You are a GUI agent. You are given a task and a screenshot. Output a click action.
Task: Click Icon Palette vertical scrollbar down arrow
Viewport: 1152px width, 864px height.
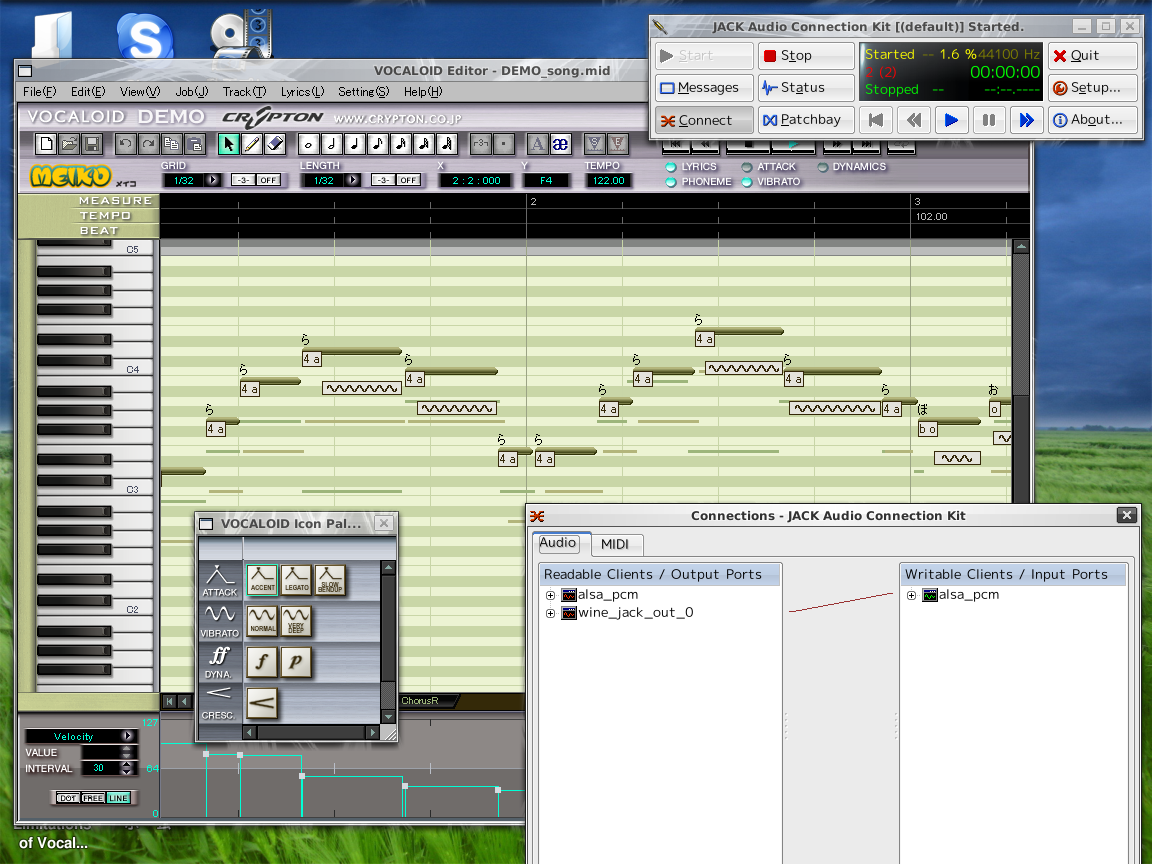point(389,716)
